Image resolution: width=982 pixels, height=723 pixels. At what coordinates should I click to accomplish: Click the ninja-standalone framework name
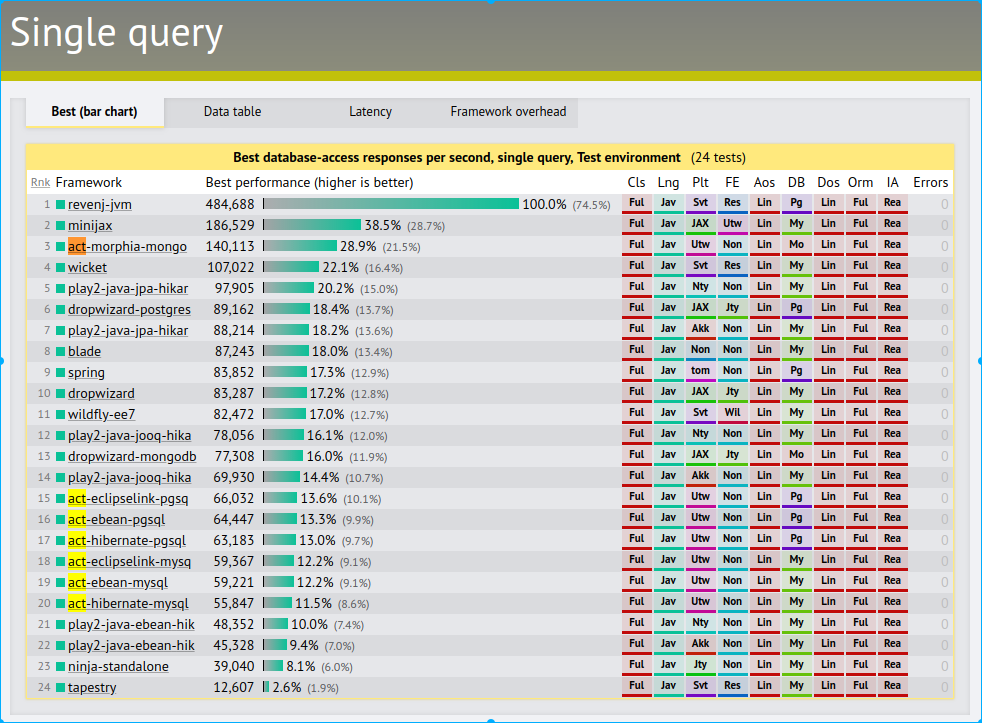point(118,666)
